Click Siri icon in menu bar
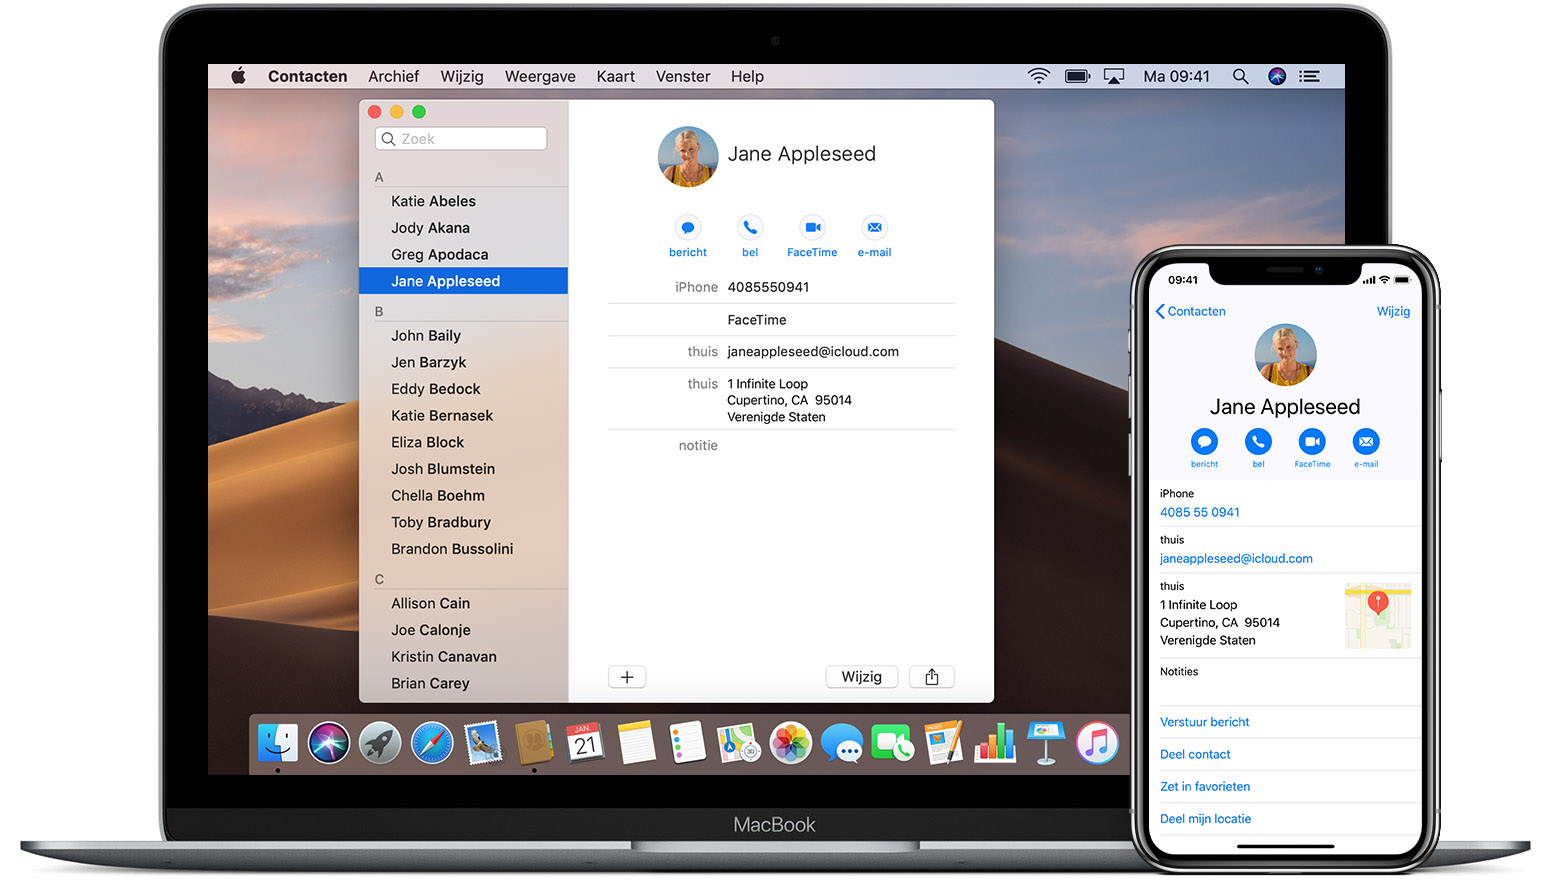This screenshot has width=1560, height=880. click(x=1277, y=76)
